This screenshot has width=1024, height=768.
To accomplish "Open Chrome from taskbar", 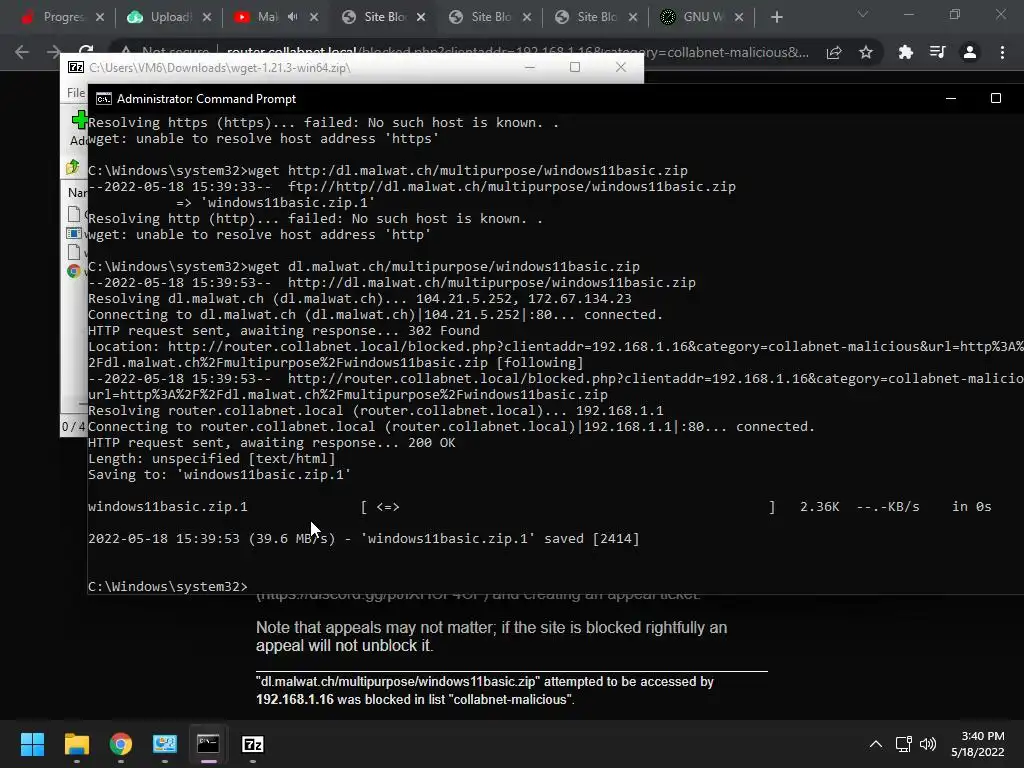I will [121, 744].
